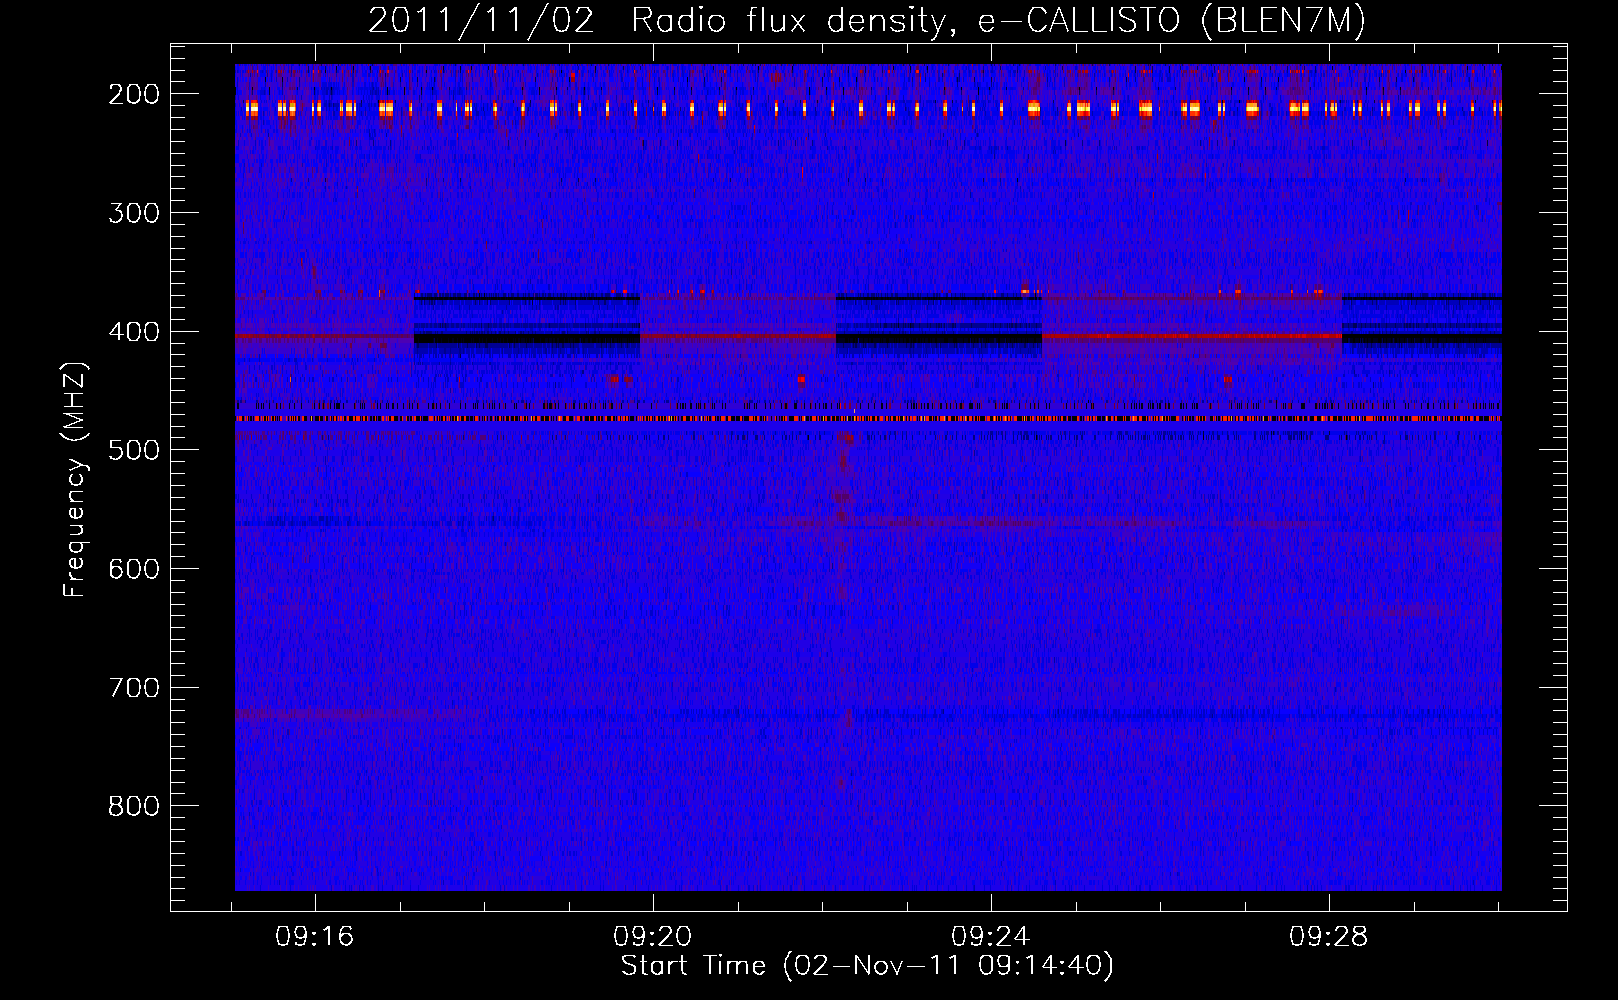Click the 700 frequency tick label
The height and width of the screenshot is (1000, 1618).
click(134, 688)
